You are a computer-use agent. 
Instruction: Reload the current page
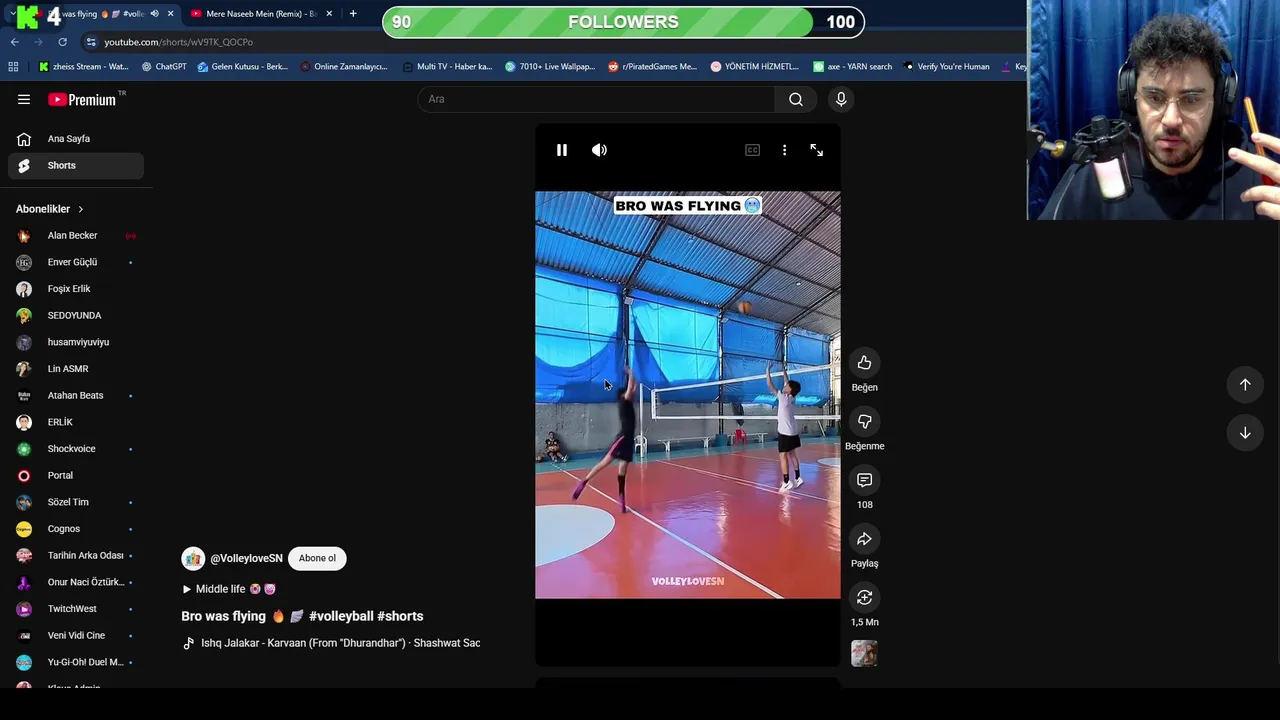click(x=62, y=42)
